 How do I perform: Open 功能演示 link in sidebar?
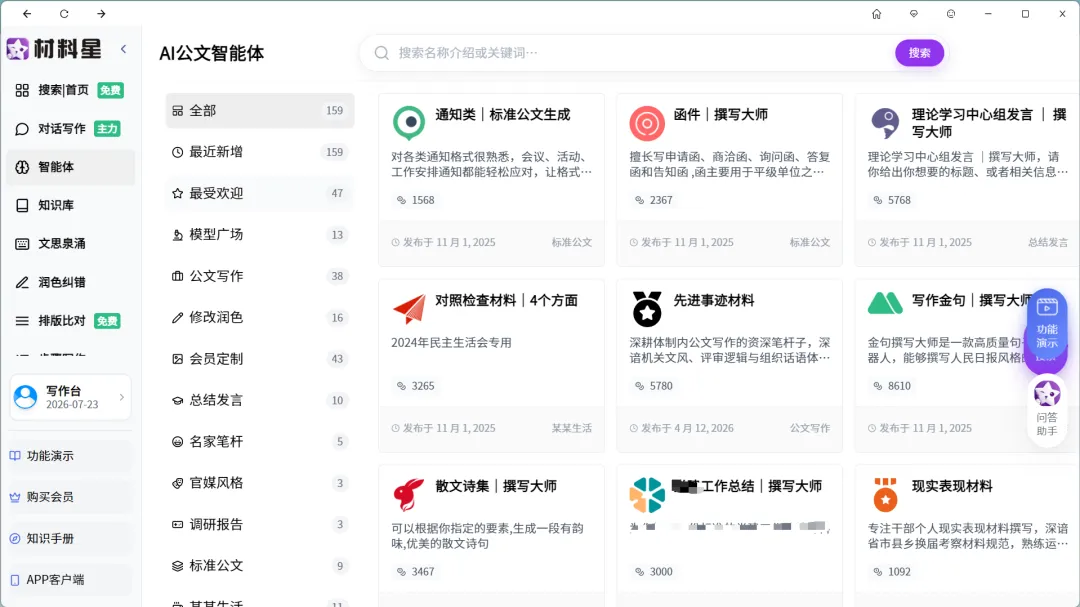tap(70, 456)
